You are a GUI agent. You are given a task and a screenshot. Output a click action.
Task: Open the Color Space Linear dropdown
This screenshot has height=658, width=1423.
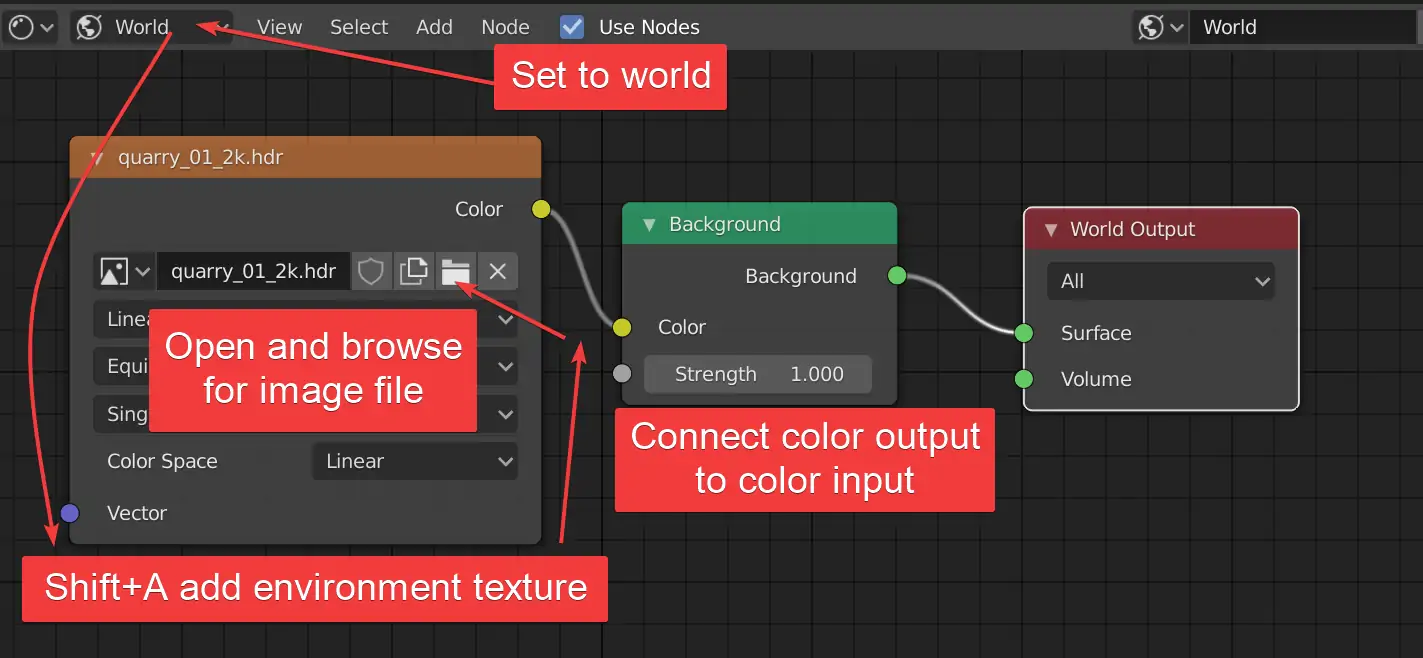tap(415, 461)
